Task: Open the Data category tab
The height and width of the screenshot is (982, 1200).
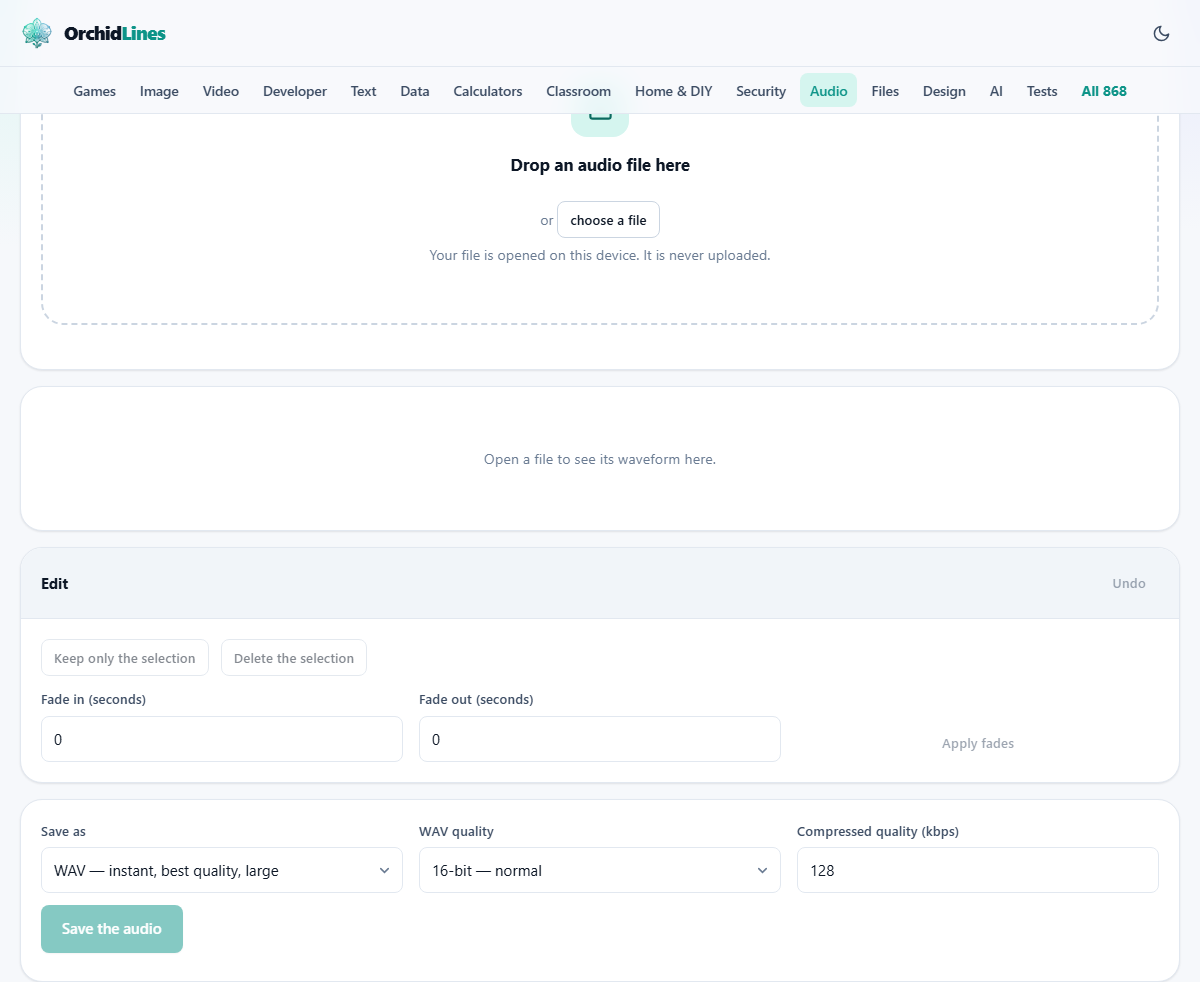Action: 415,91
